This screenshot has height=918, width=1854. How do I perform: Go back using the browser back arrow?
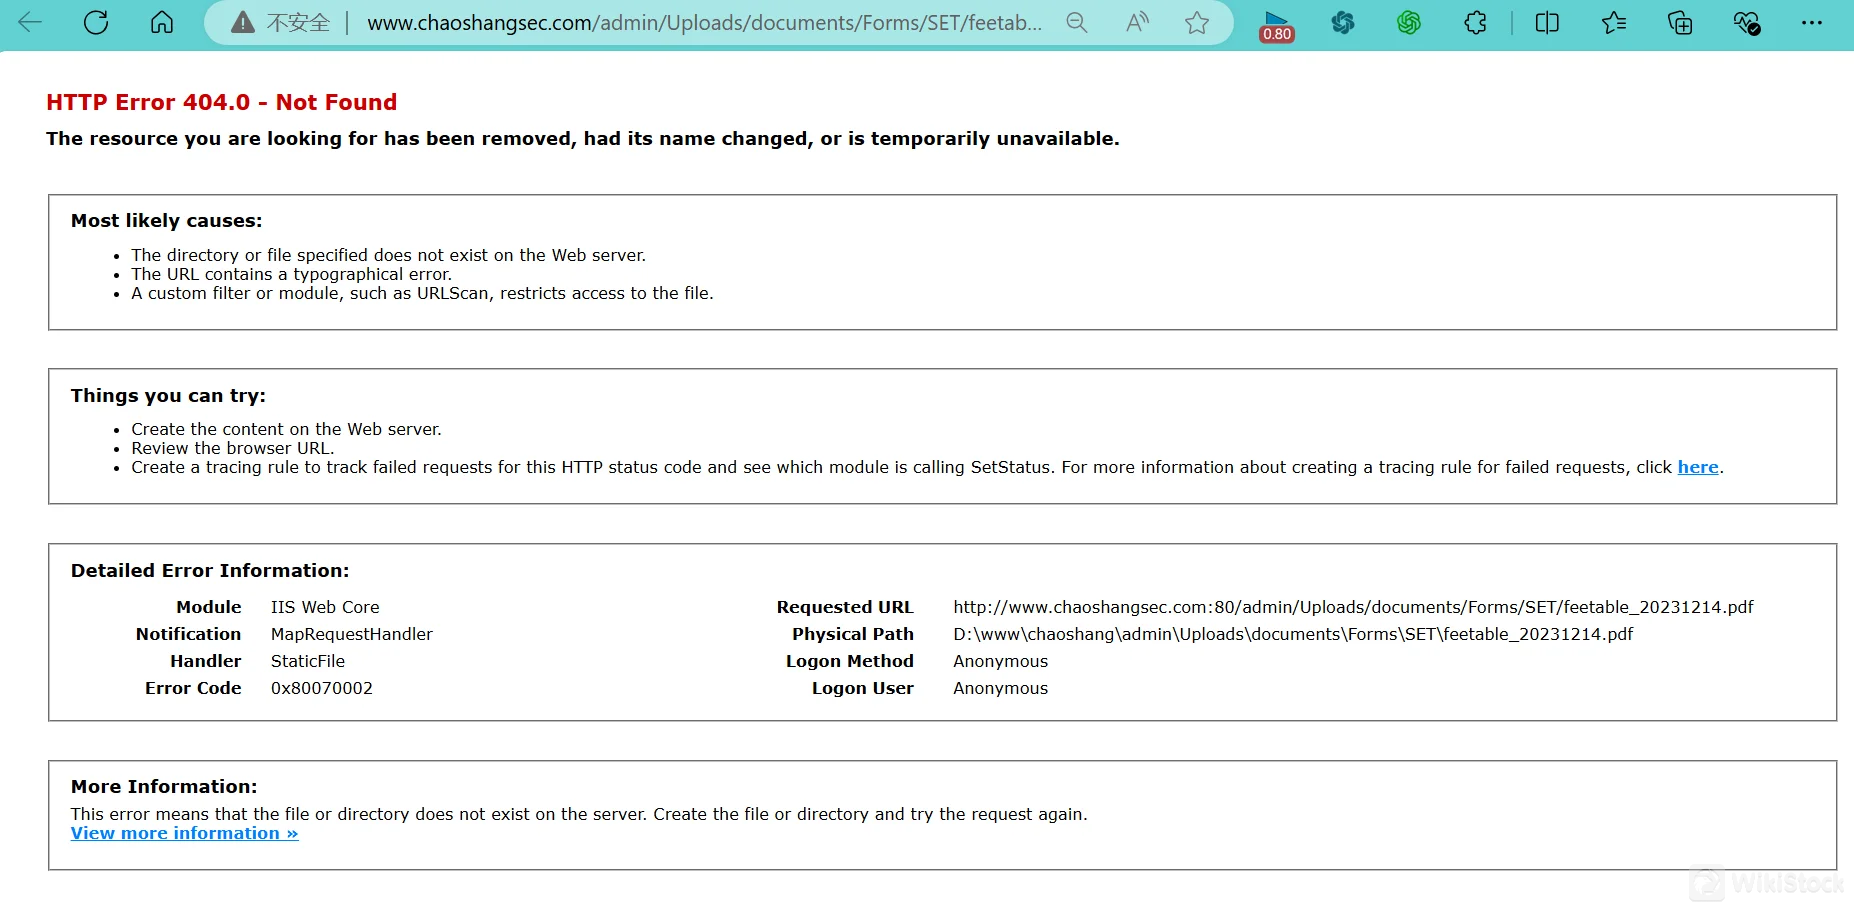30,22
